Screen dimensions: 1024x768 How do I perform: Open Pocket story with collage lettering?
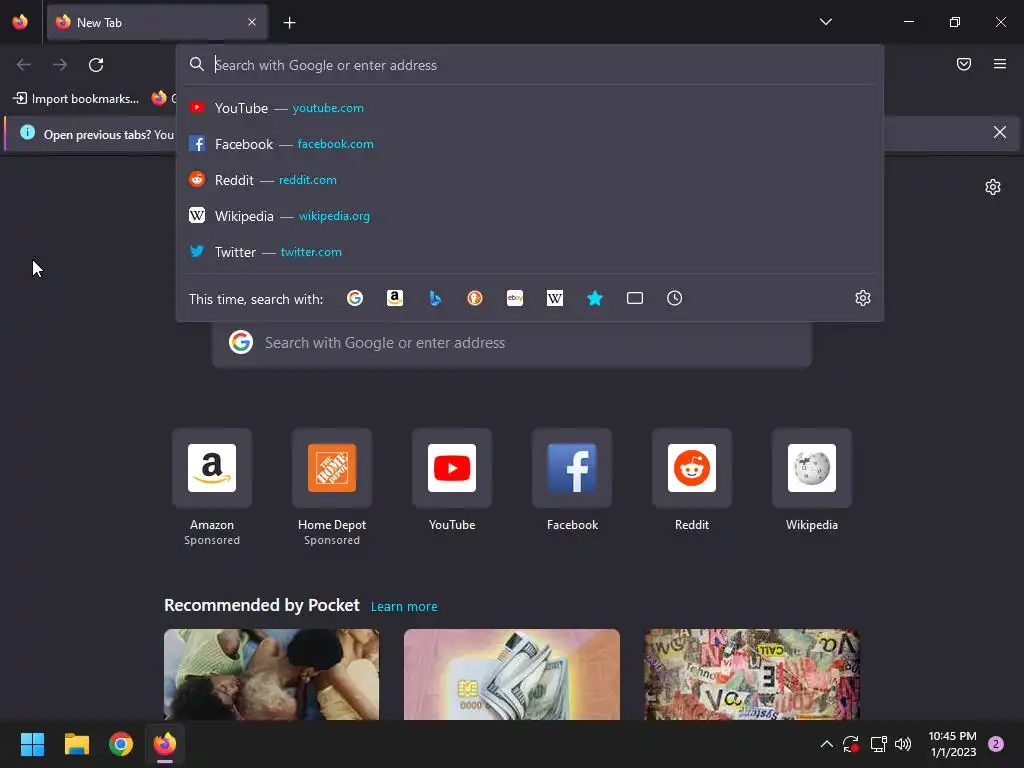pos(752,675)
